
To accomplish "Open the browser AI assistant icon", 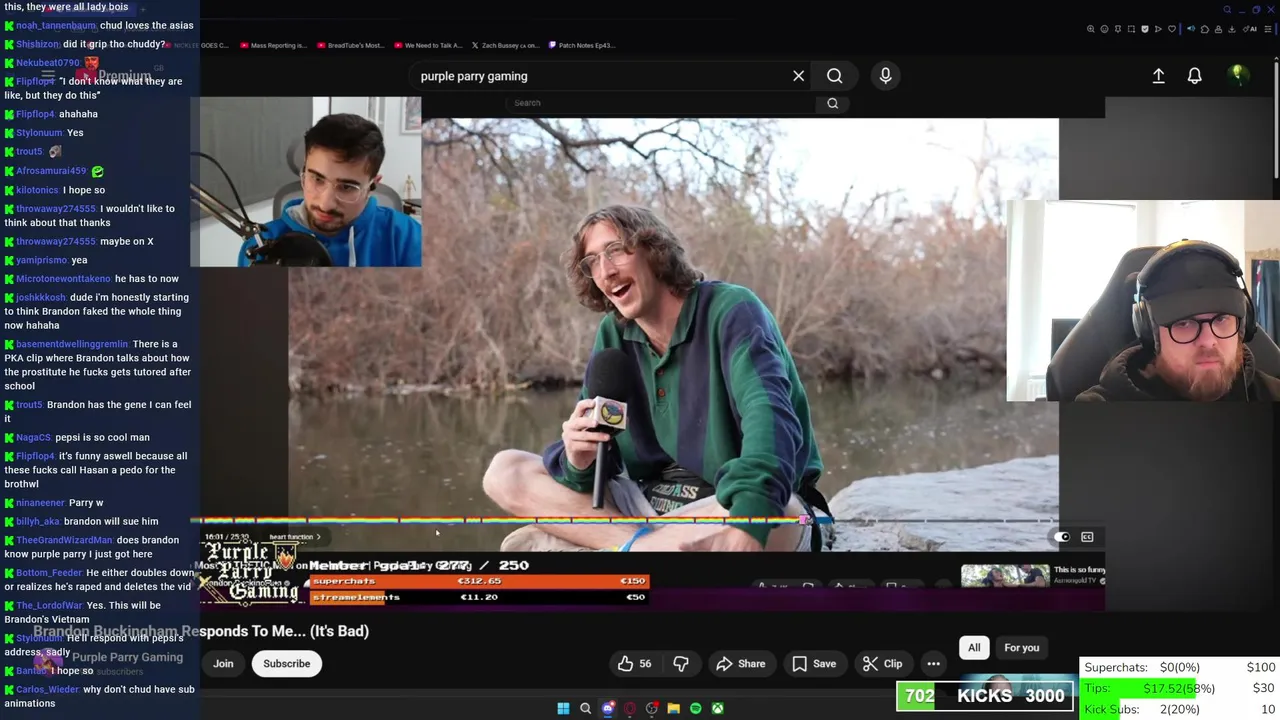I will point(1250,29).
